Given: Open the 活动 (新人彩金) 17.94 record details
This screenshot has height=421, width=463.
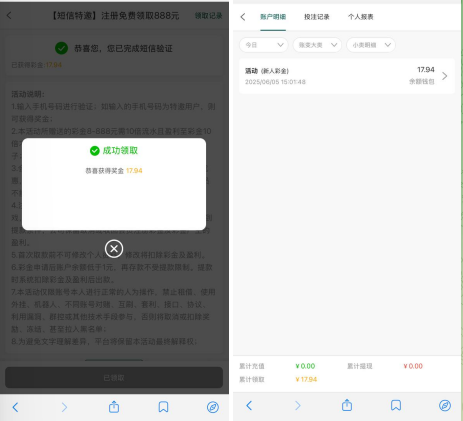Looking at the screenshot, I should 347,76.
